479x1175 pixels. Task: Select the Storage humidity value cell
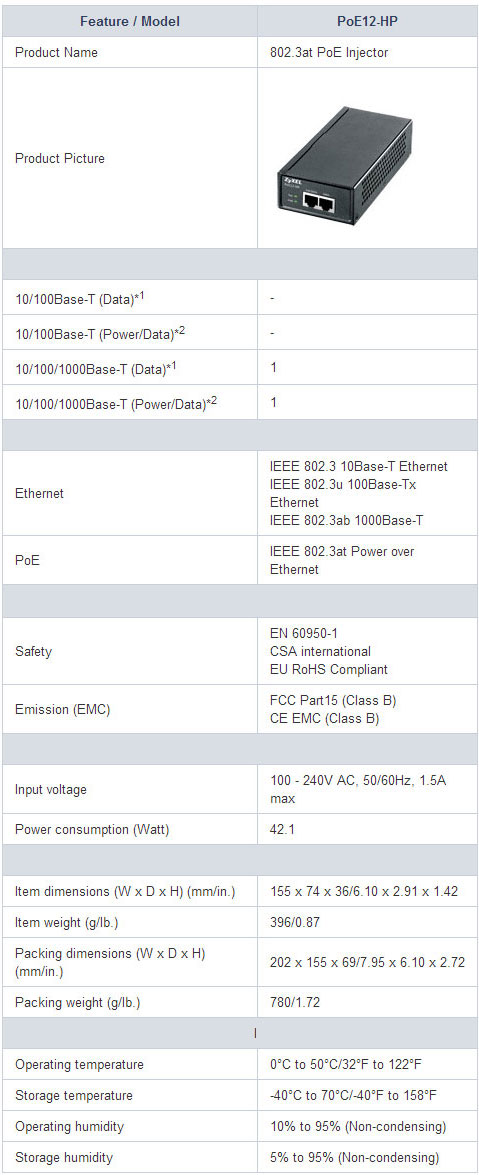367,1157
